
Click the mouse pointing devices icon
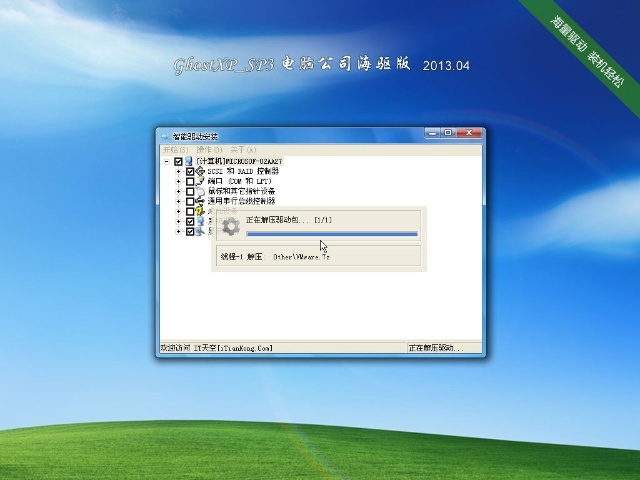pos(200,191)
